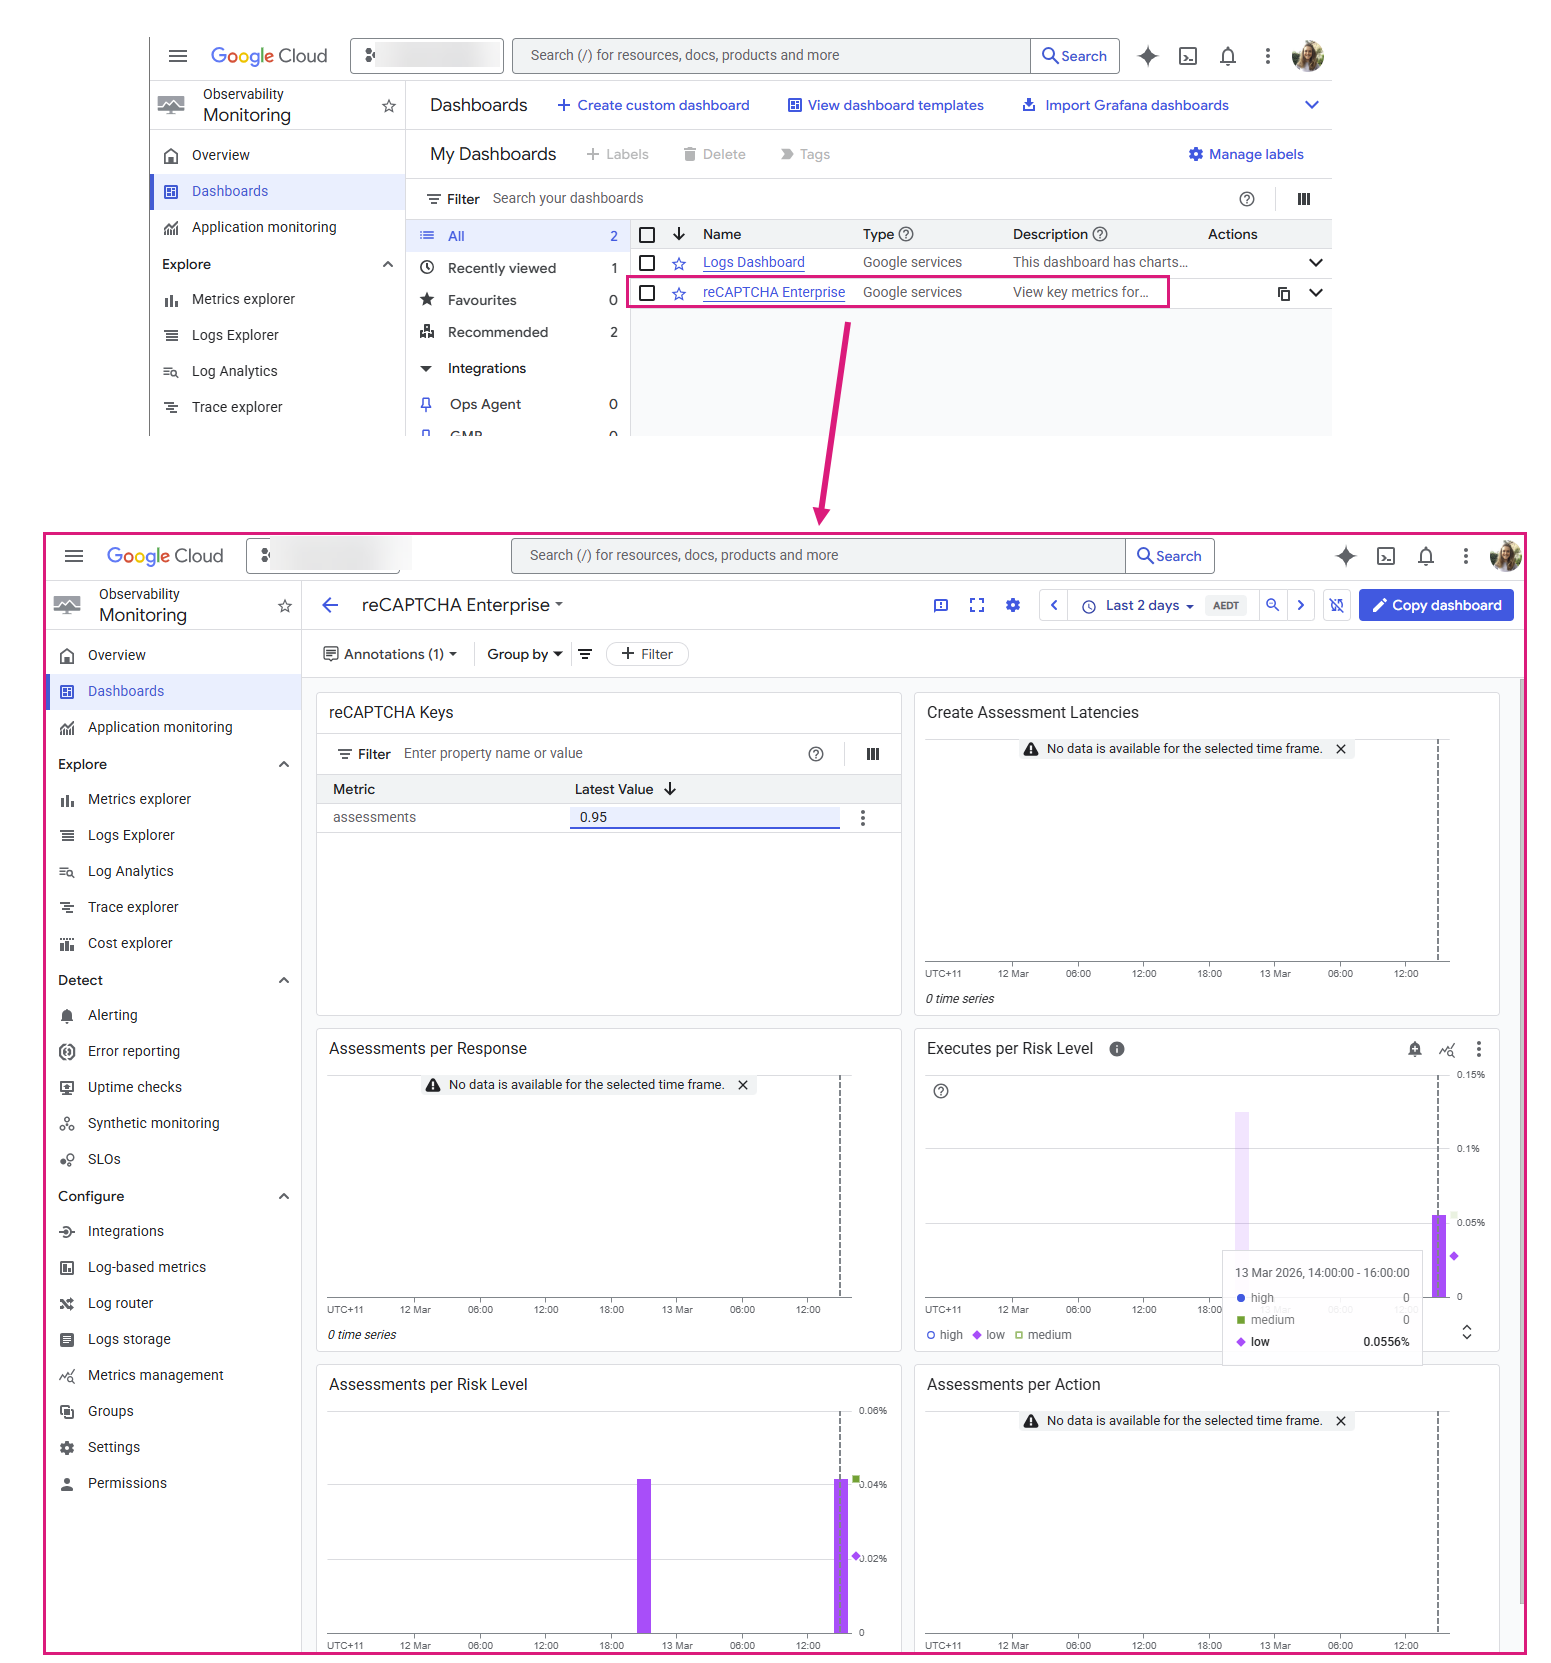Open notifications bell in the Dashboards list window
This screenshot has height=1663, width=1551.
[1228, 56]
